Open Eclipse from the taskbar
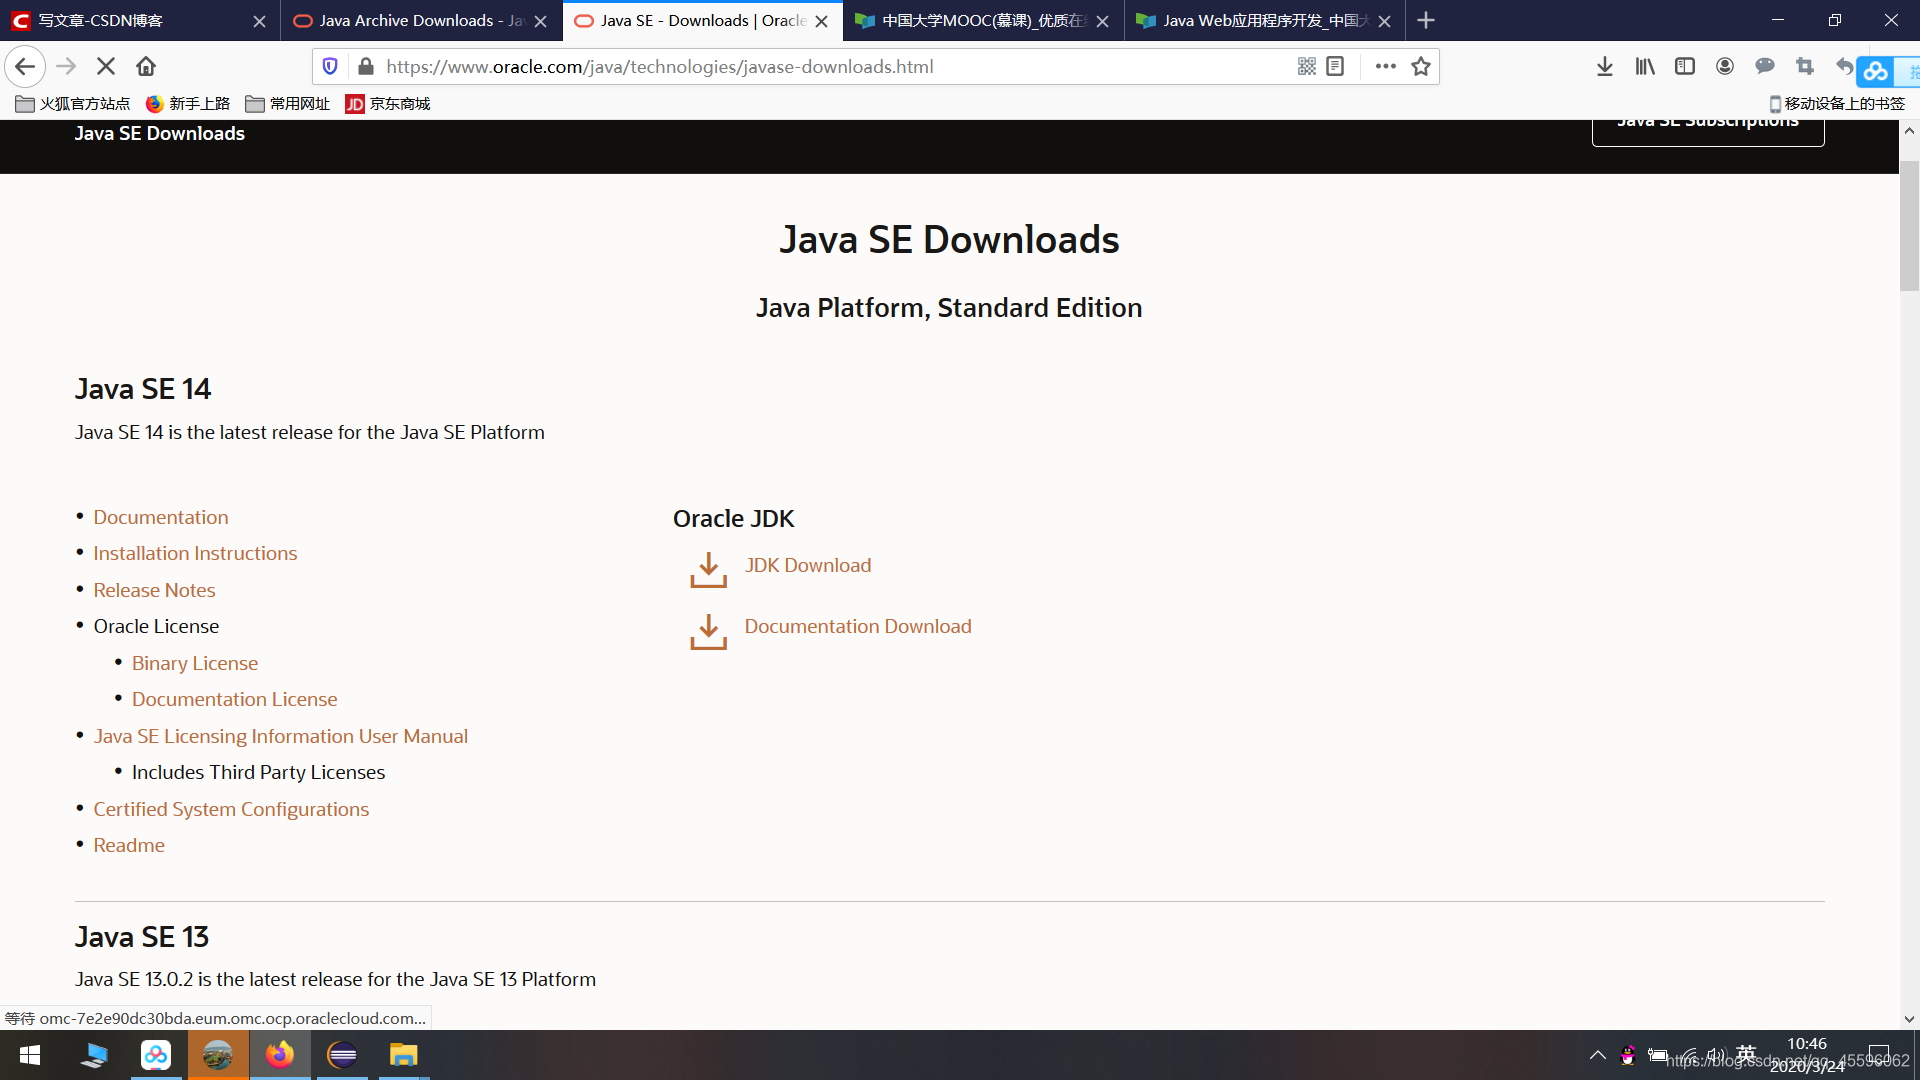Screen dimensions: 1920x1080 tap(342, 1055)
